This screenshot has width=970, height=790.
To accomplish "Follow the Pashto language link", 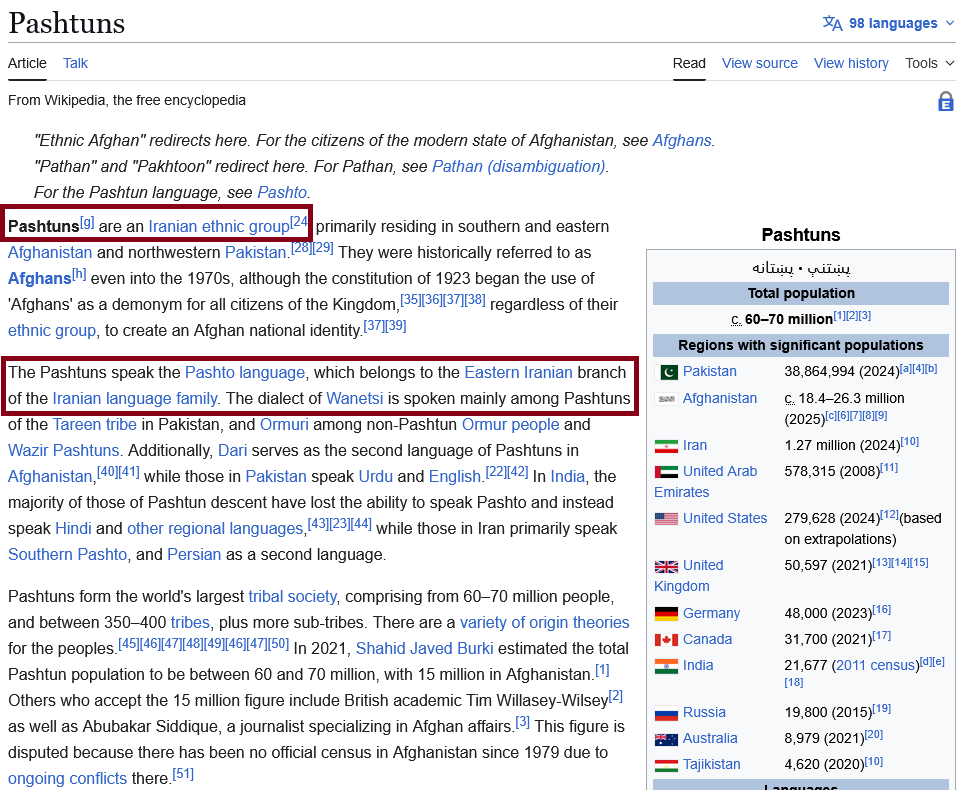I will tap(245, 372).
